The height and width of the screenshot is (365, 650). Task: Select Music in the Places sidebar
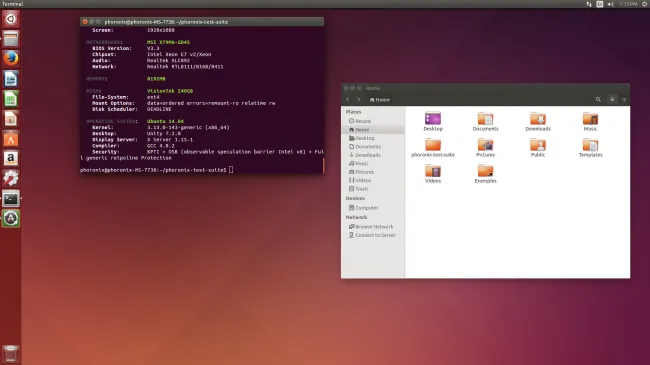pos(373,163)
